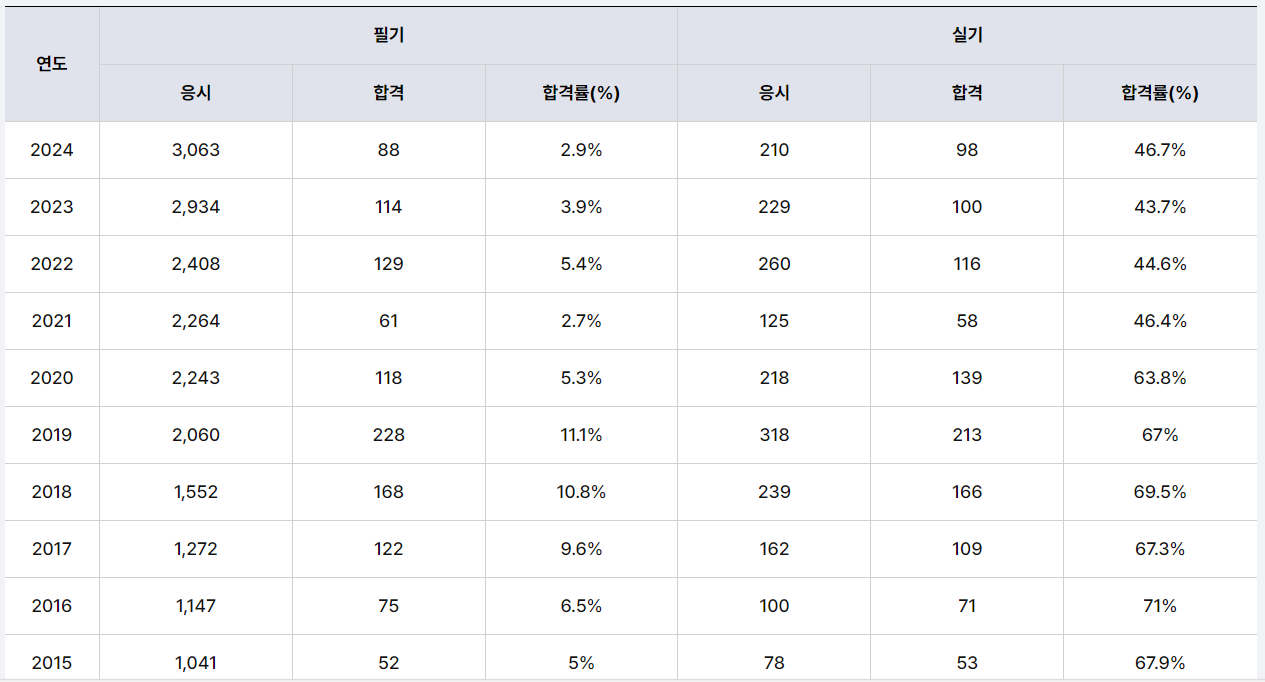Select the 1,552 cell in the 2018 row
Screen dimensions: 1265x682
click(x=196, y=492)
